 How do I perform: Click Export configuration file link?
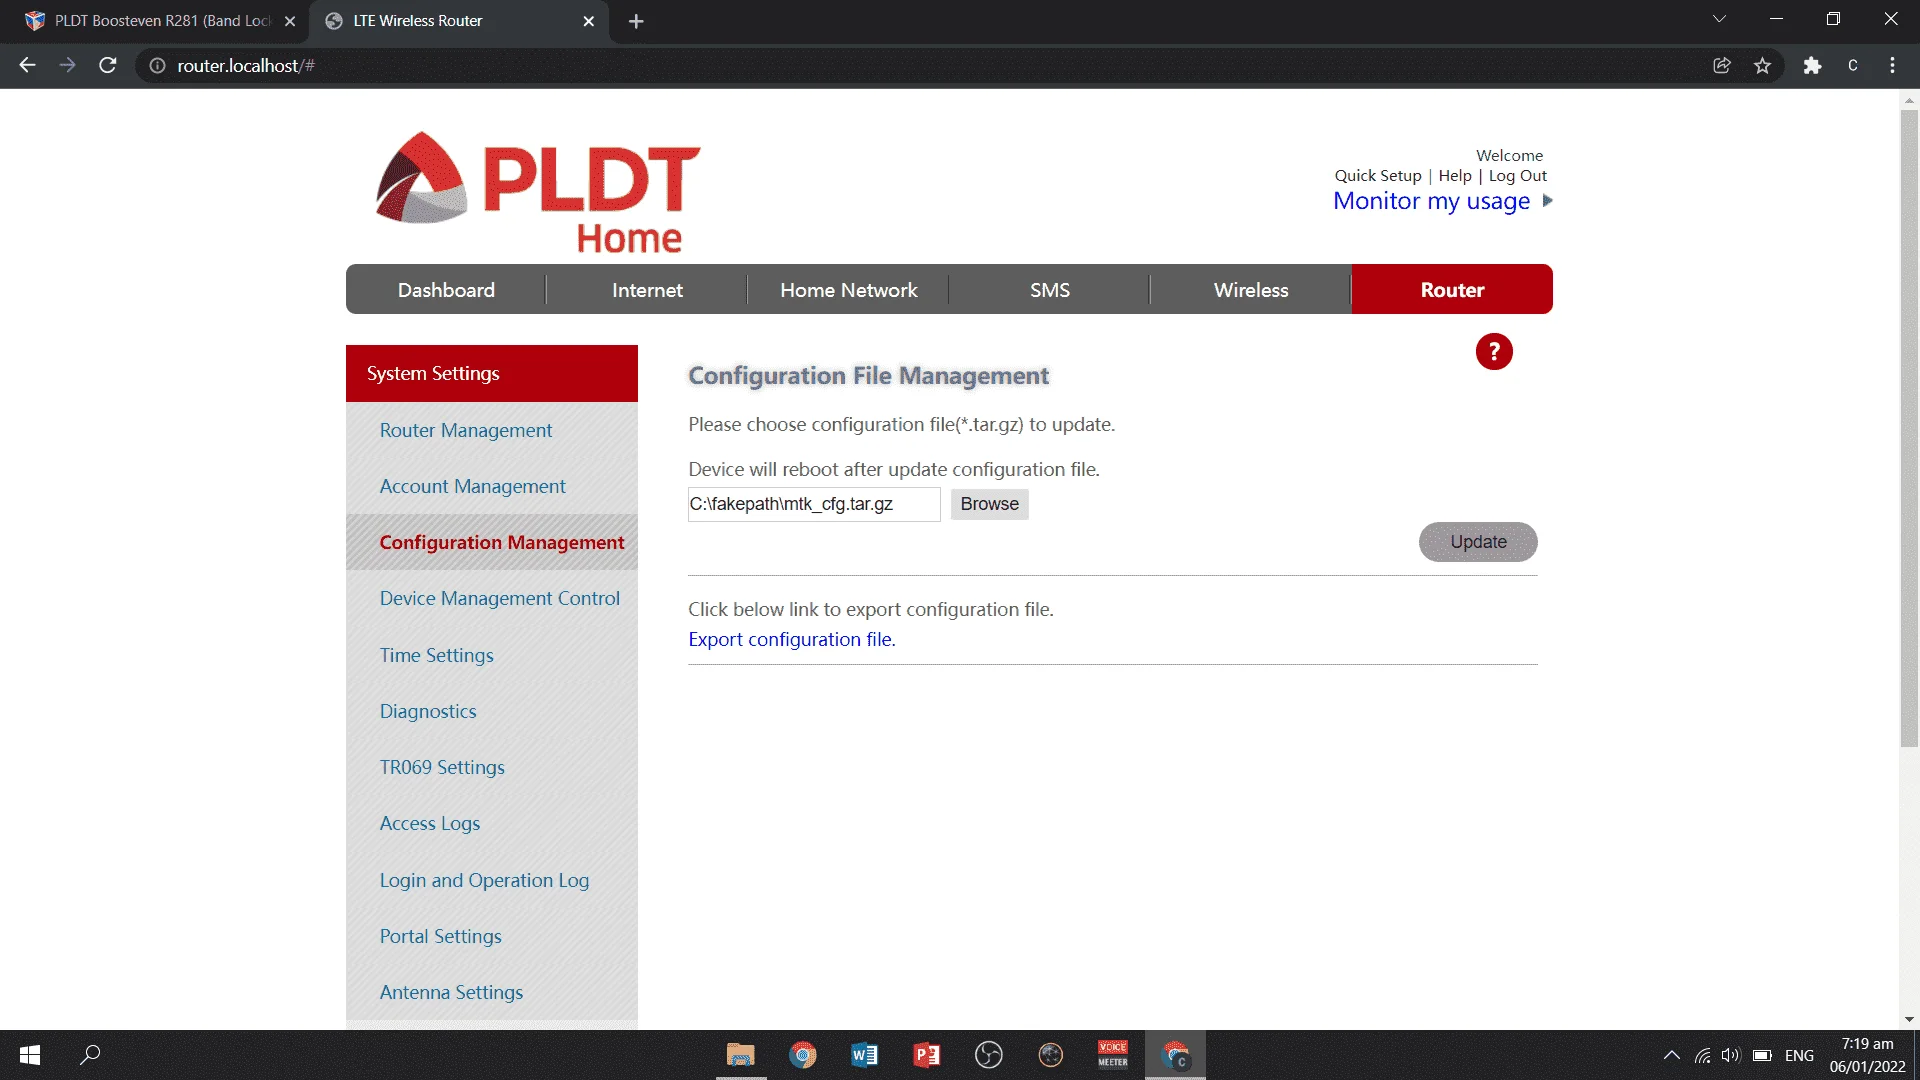[792, 639]
